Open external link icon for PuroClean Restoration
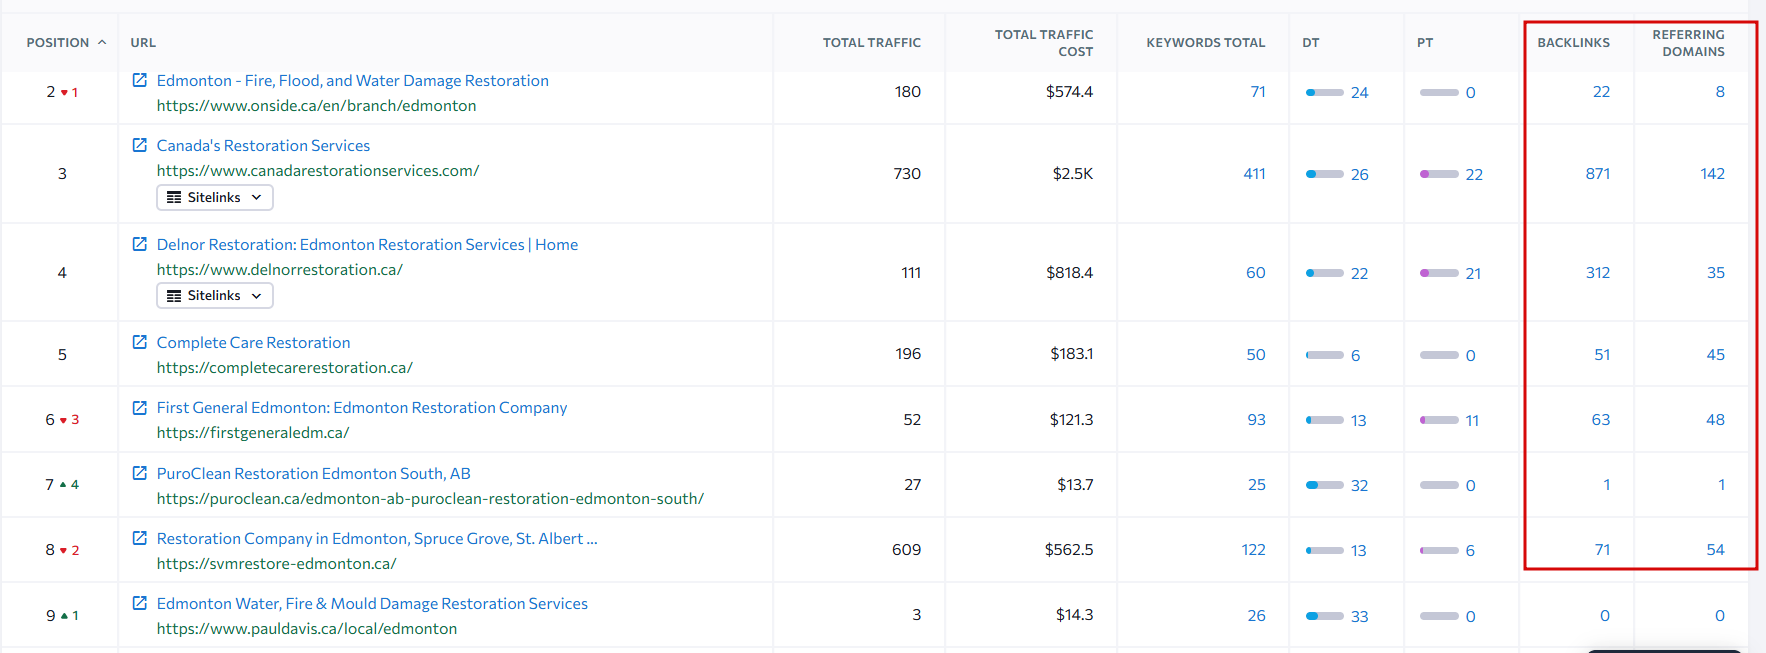Screen dimensions: 1766x653 (x=140, y=473)
